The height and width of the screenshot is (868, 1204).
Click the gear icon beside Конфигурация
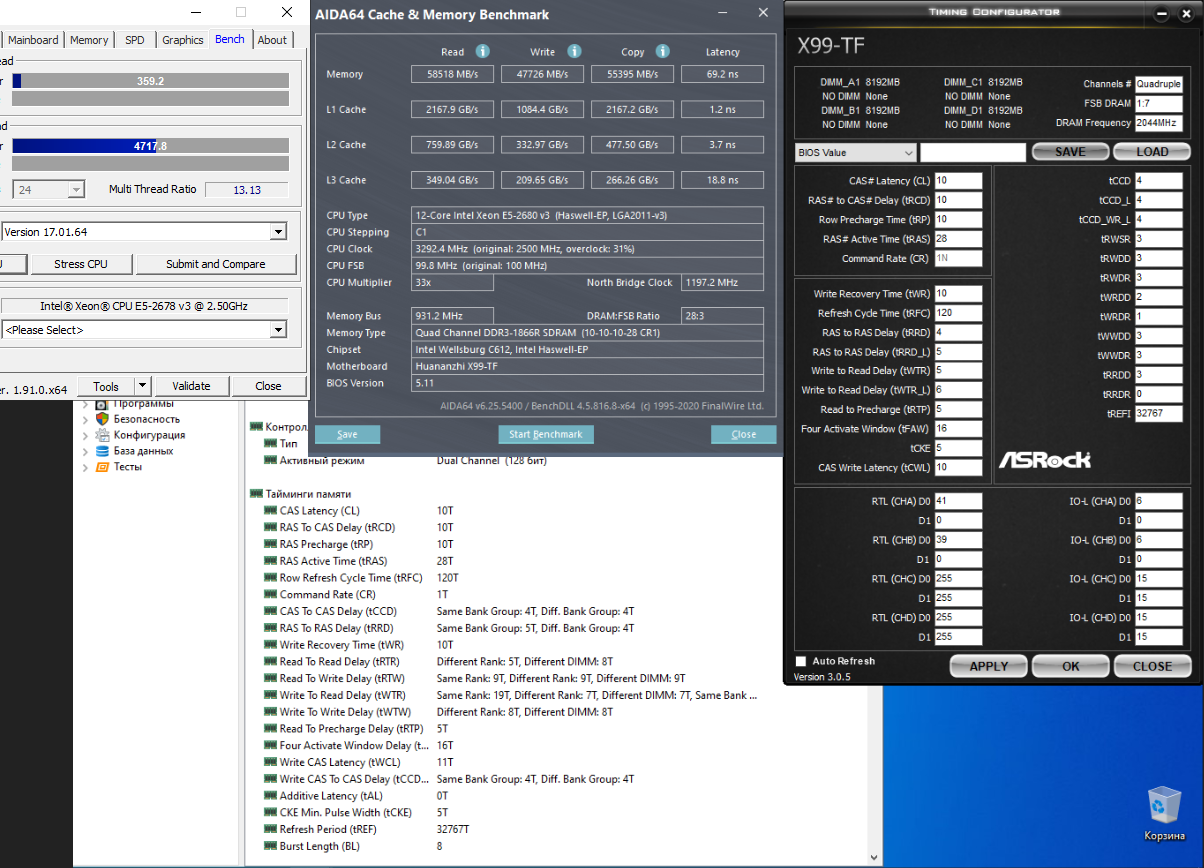pyautogui.click(x=102, y=435)
